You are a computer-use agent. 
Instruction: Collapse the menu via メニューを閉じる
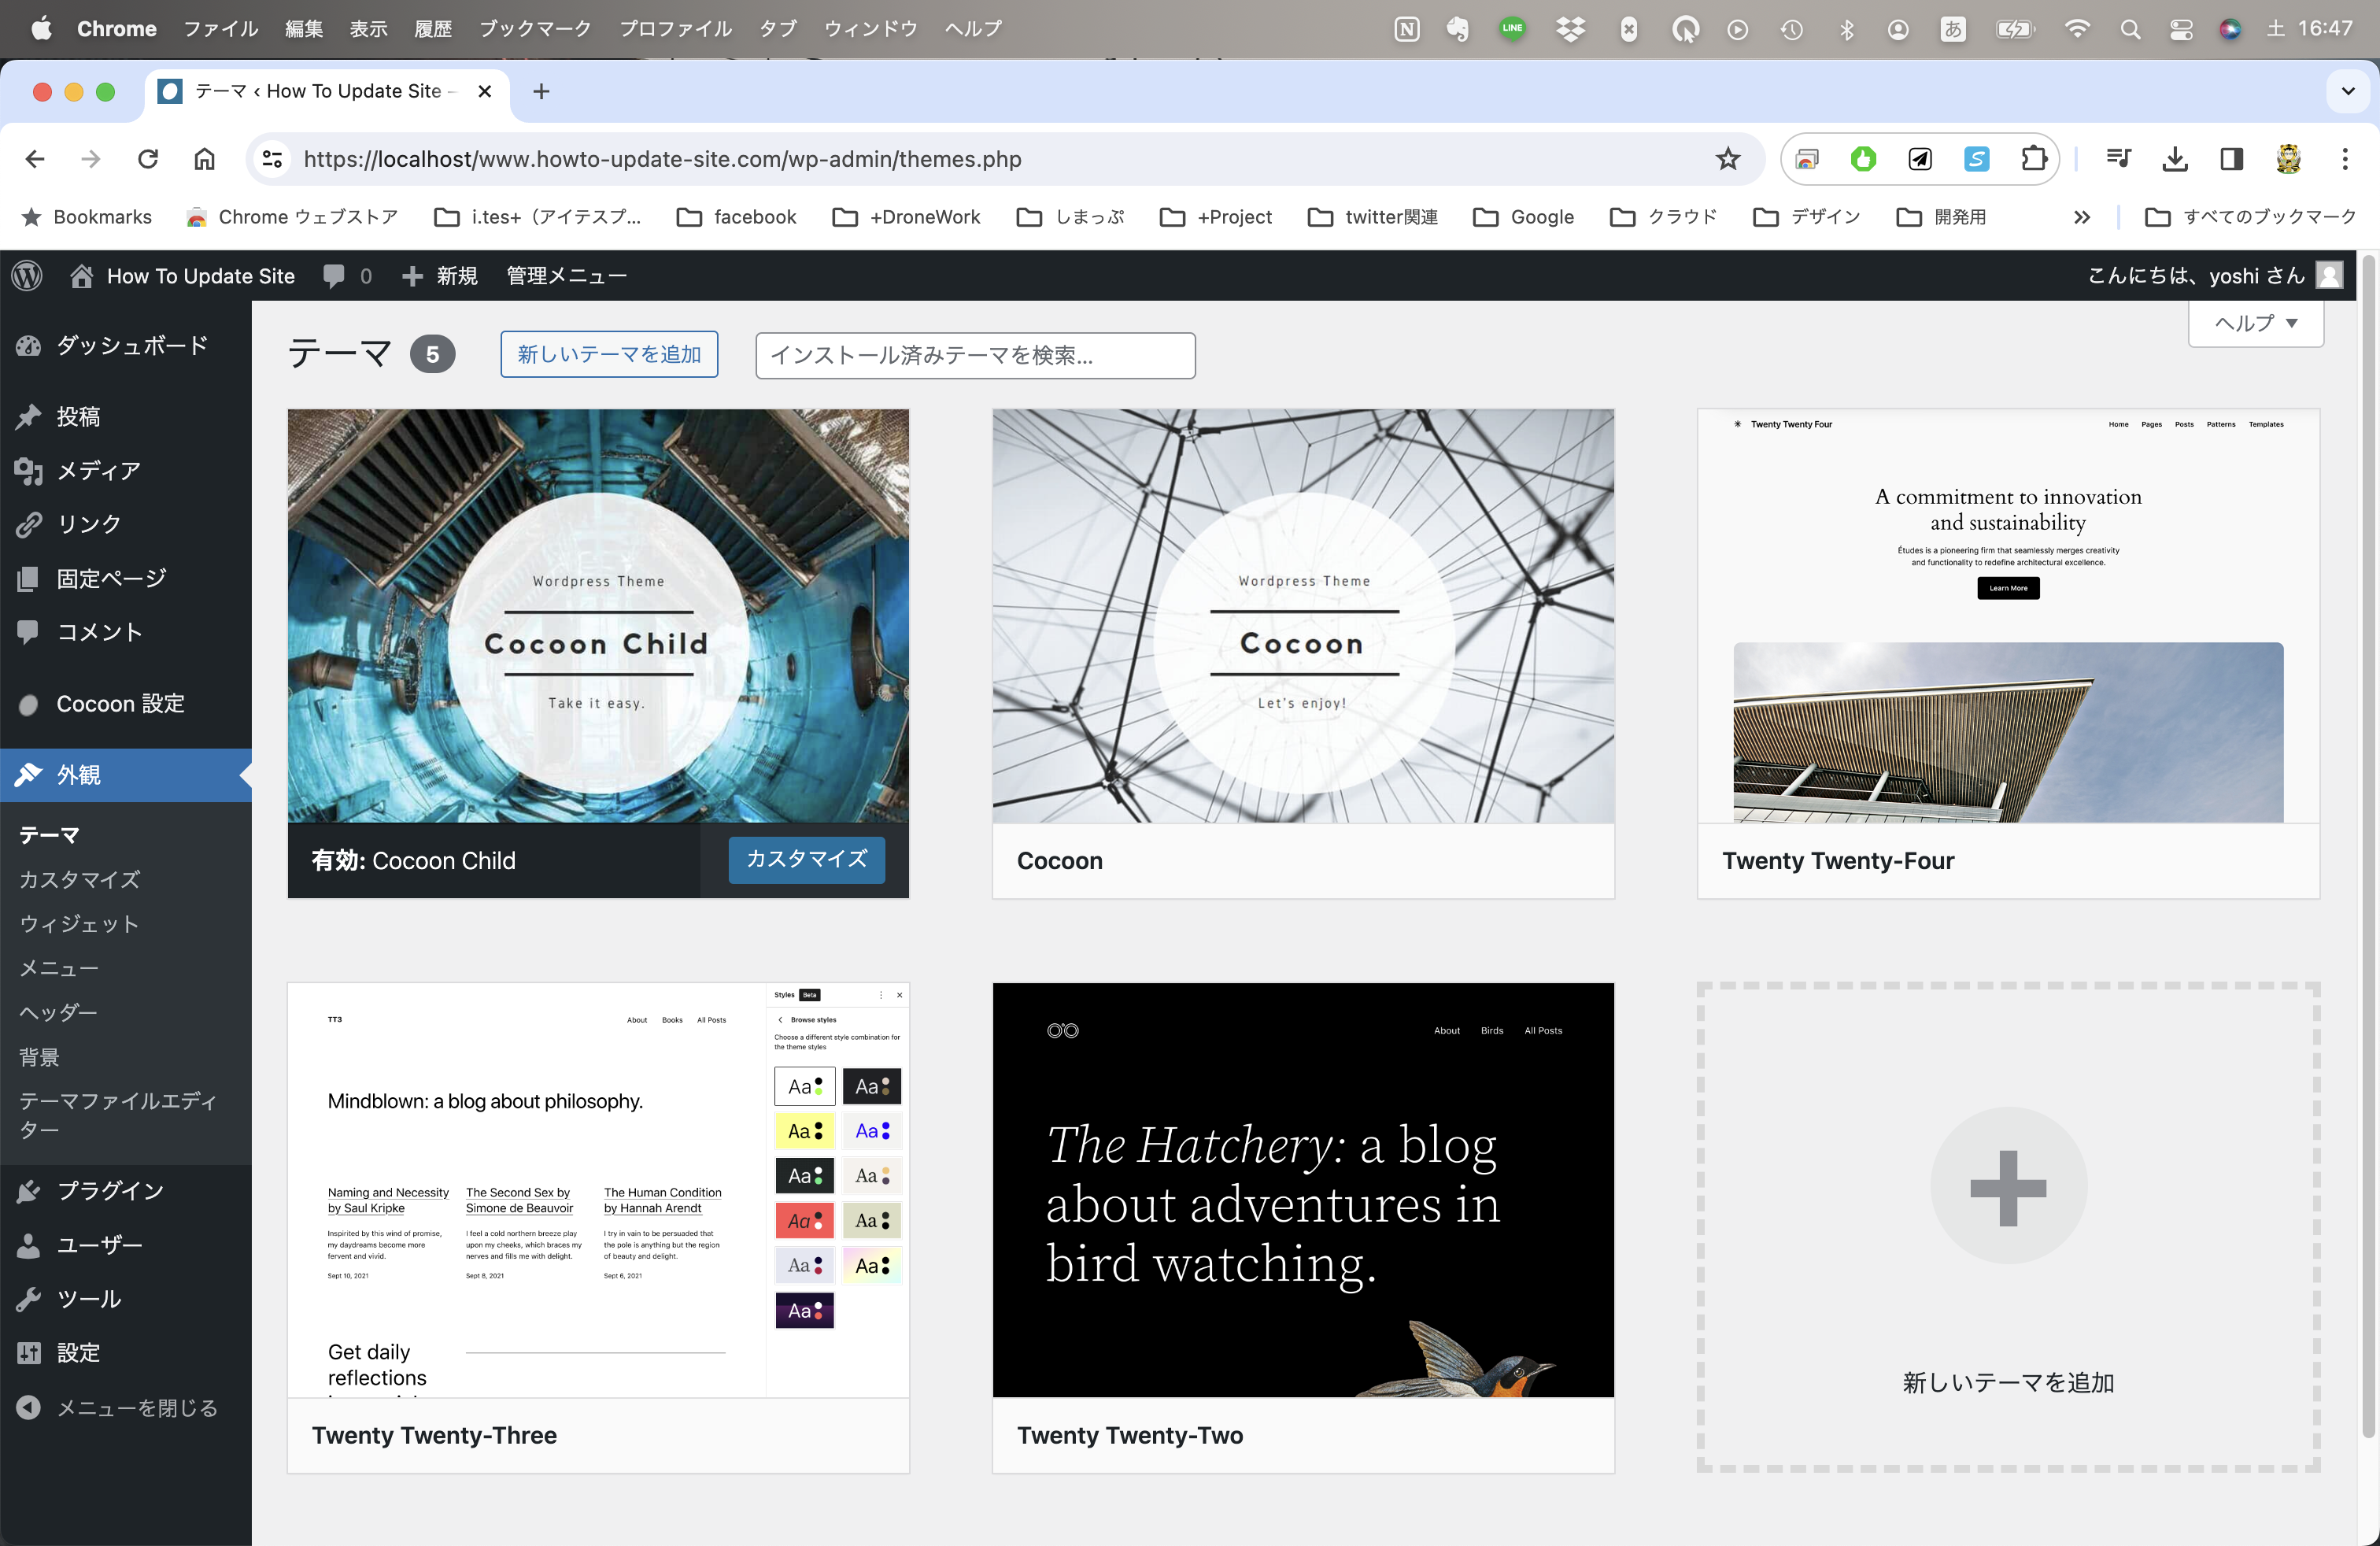click(x=136, y=1408)
